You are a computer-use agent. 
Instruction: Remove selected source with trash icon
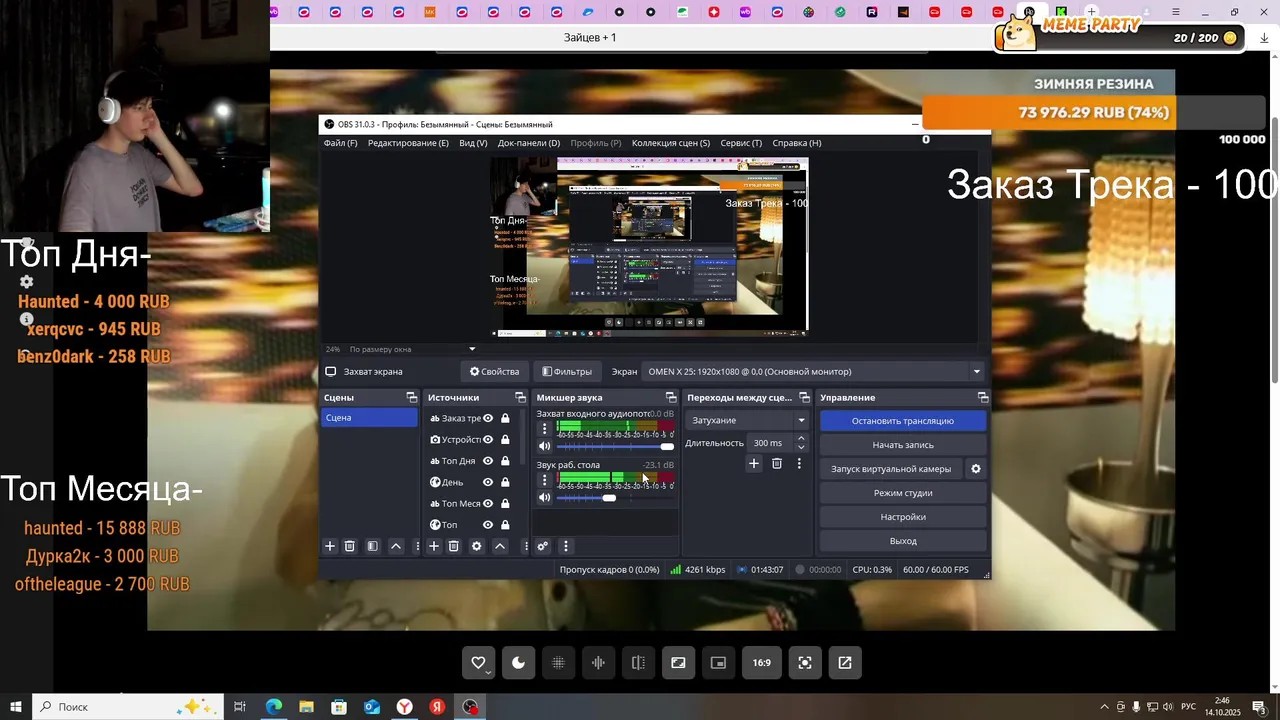(x=453, y=546)
